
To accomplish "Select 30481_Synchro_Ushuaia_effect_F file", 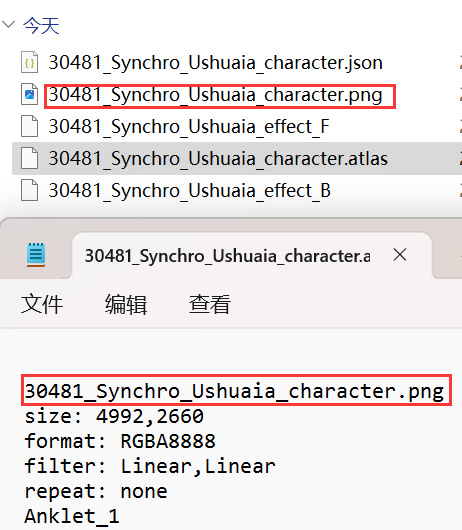I will (x=189, y=127).
